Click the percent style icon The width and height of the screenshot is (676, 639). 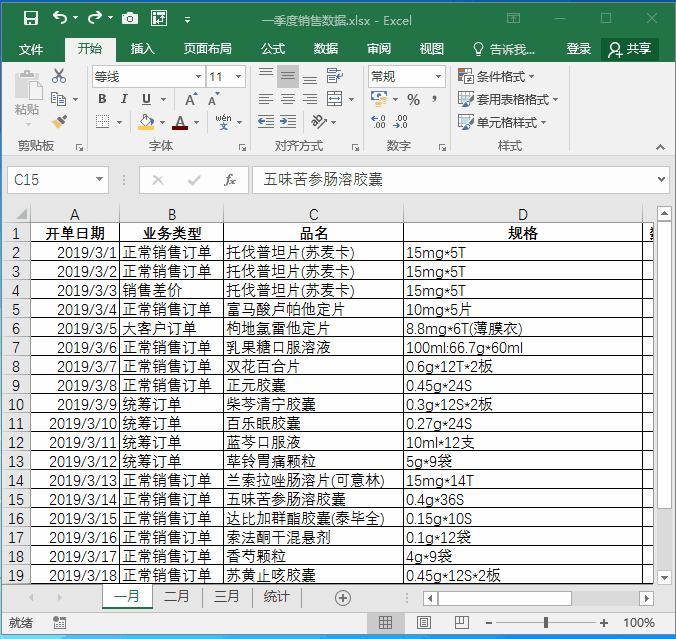tap(413, 99)
